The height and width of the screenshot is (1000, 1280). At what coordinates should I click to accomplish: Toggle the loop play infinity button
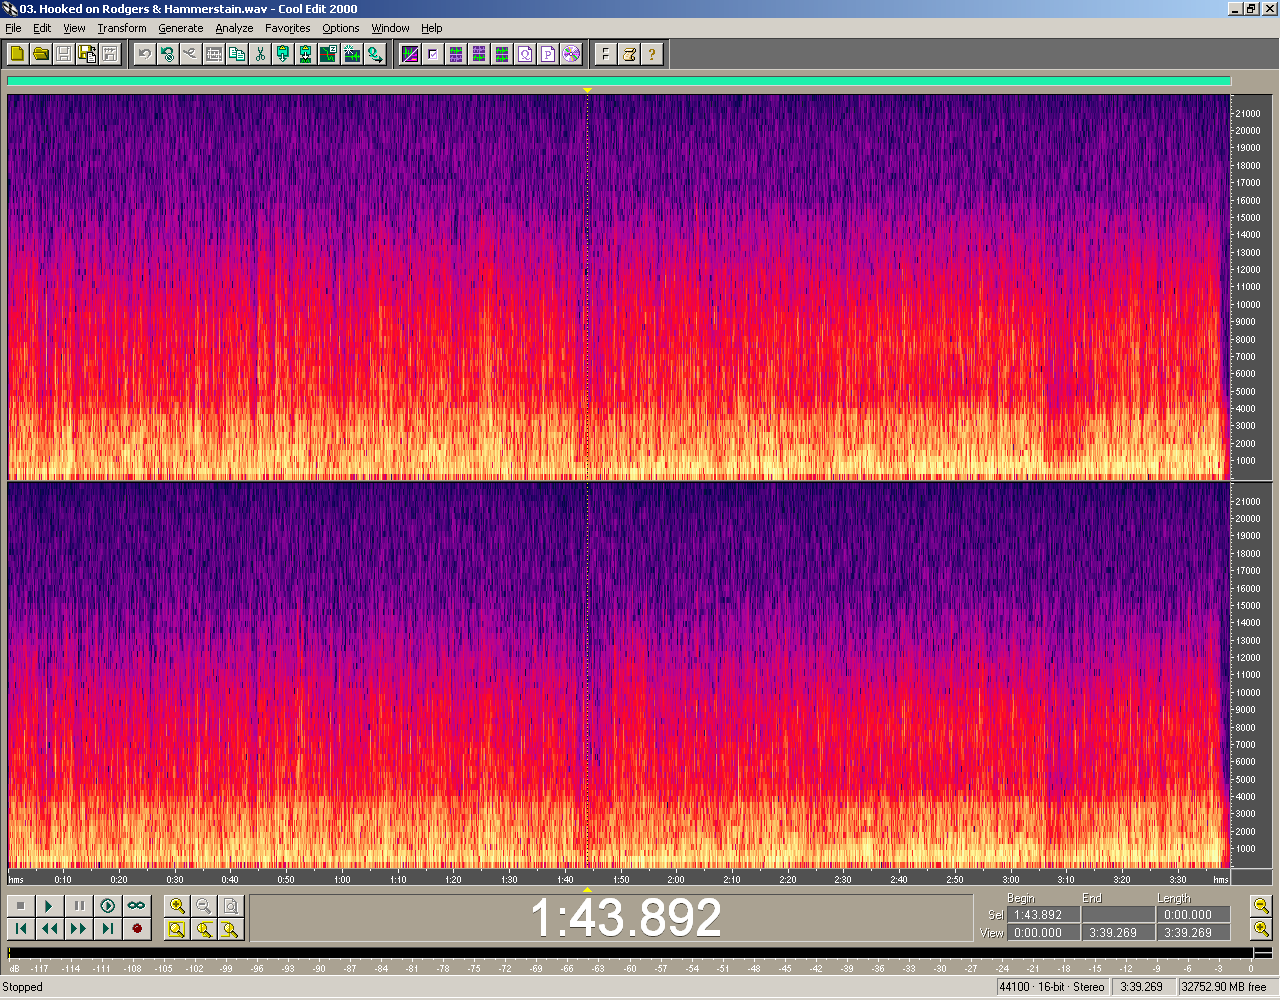(136, 906)
